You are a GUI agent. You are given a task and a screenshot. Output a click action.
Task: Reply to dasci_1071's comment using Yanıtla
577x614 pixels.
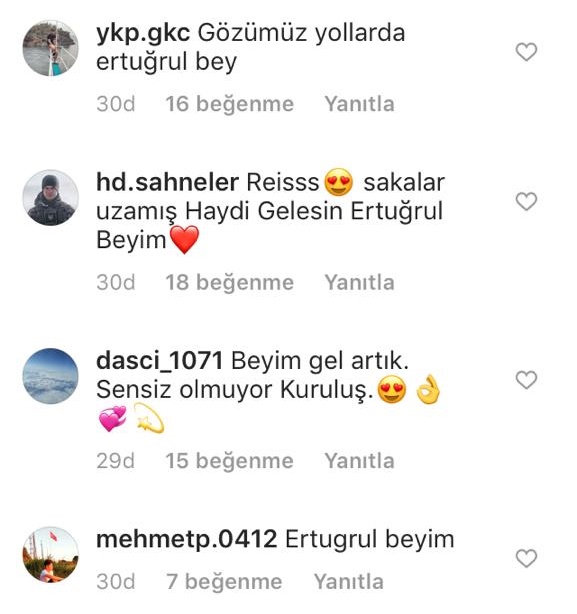pos(359,460)
